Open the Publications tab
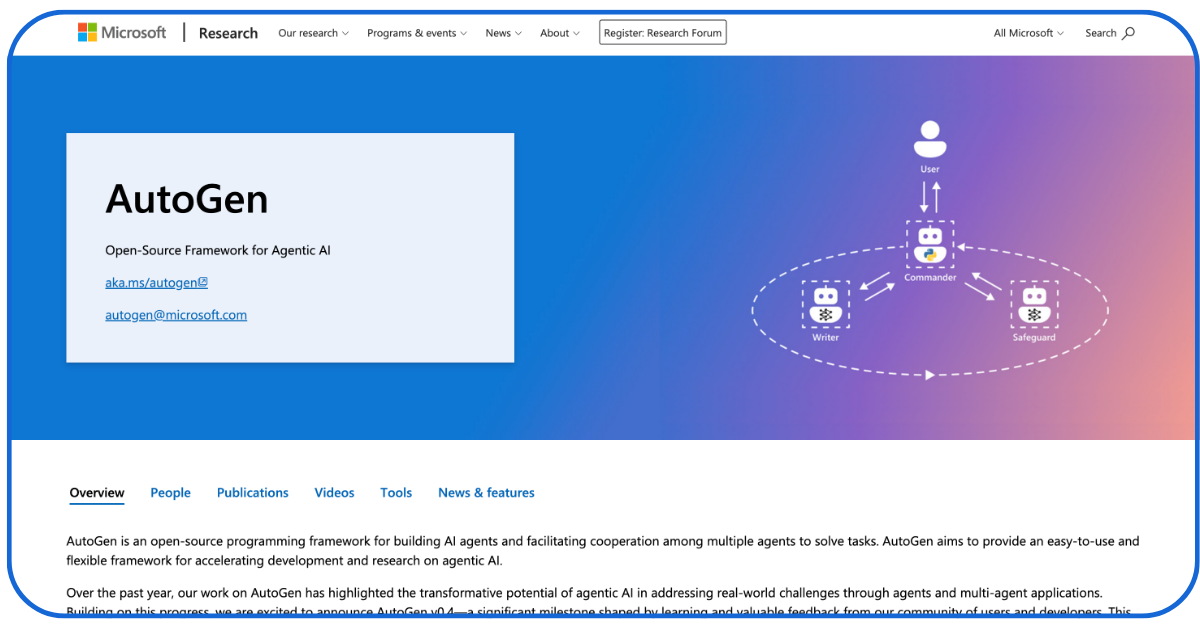1200x628 pixels. (x=253, y=493)
